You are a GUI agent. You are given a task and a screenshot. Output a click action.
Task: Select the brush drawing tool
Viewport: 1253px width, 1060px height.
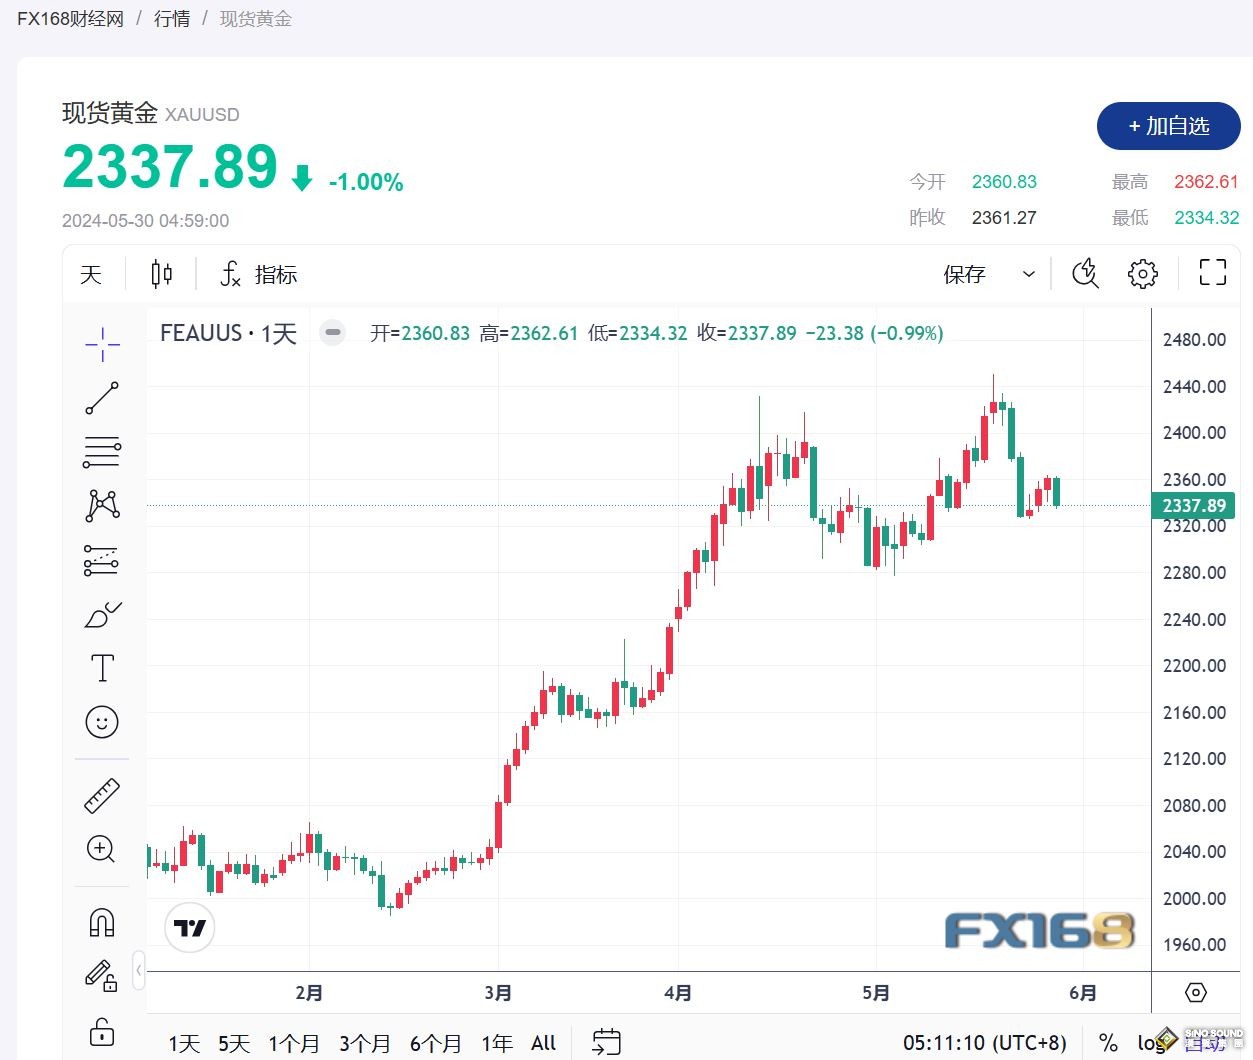tap(102, 614)
